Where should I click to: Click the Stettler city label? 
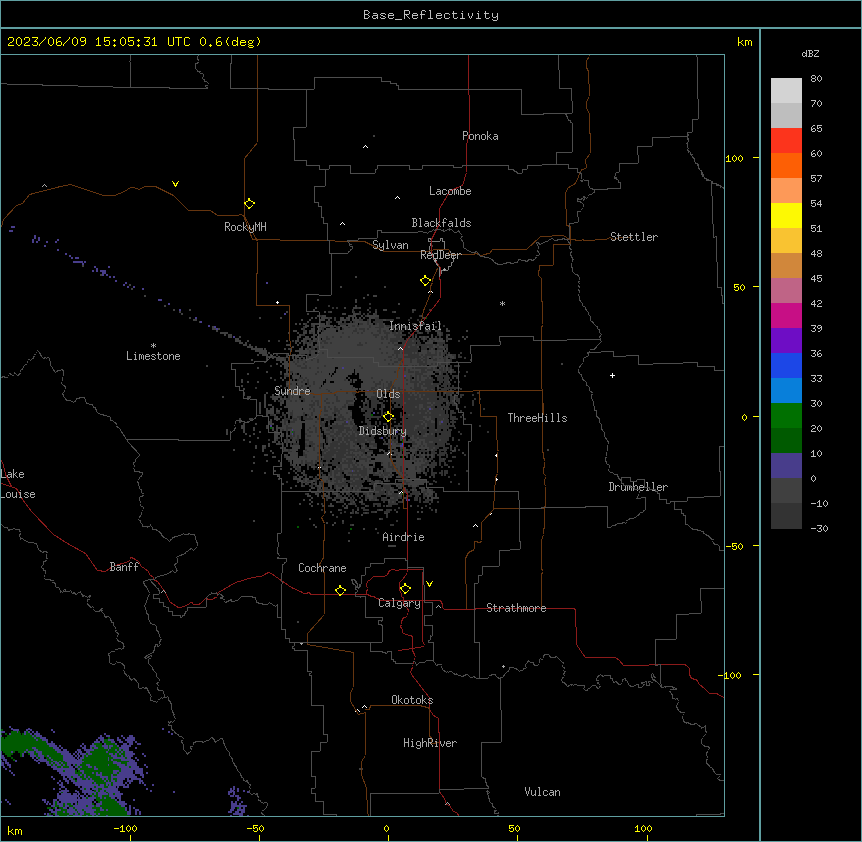point(634,237)
